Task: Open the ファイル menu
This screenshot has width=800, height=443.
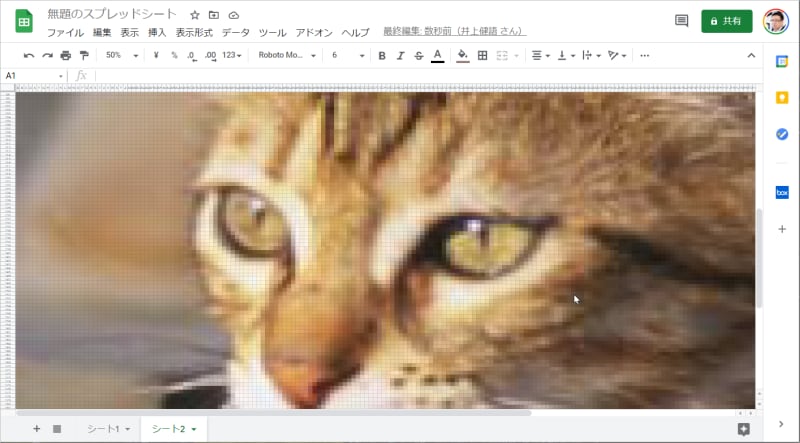Action: tap(65, 33)
